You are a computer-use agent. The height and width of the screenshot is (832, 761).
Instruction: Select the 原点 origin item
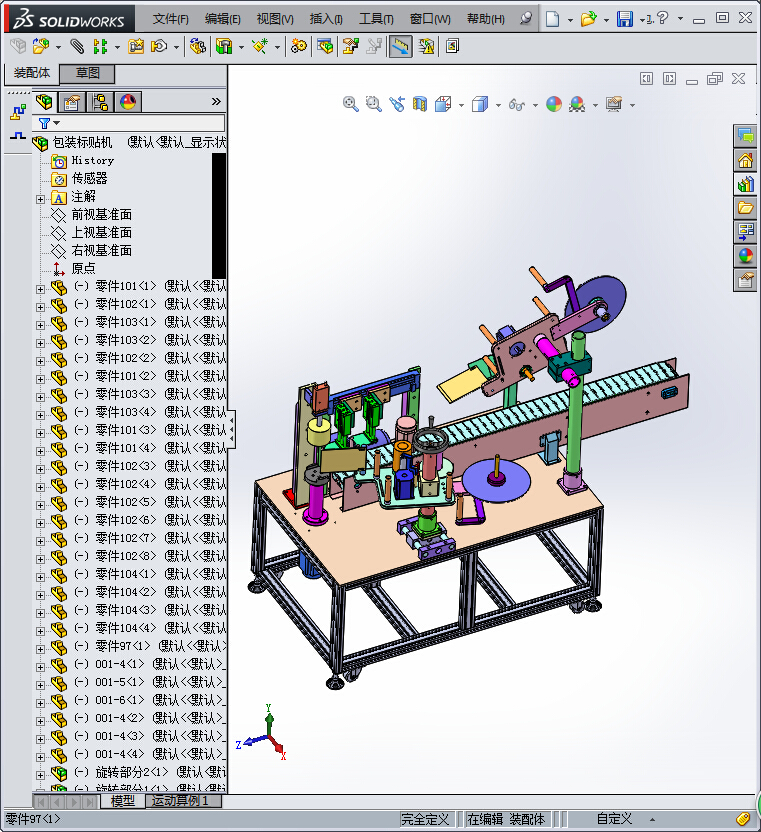click(83, 269)
